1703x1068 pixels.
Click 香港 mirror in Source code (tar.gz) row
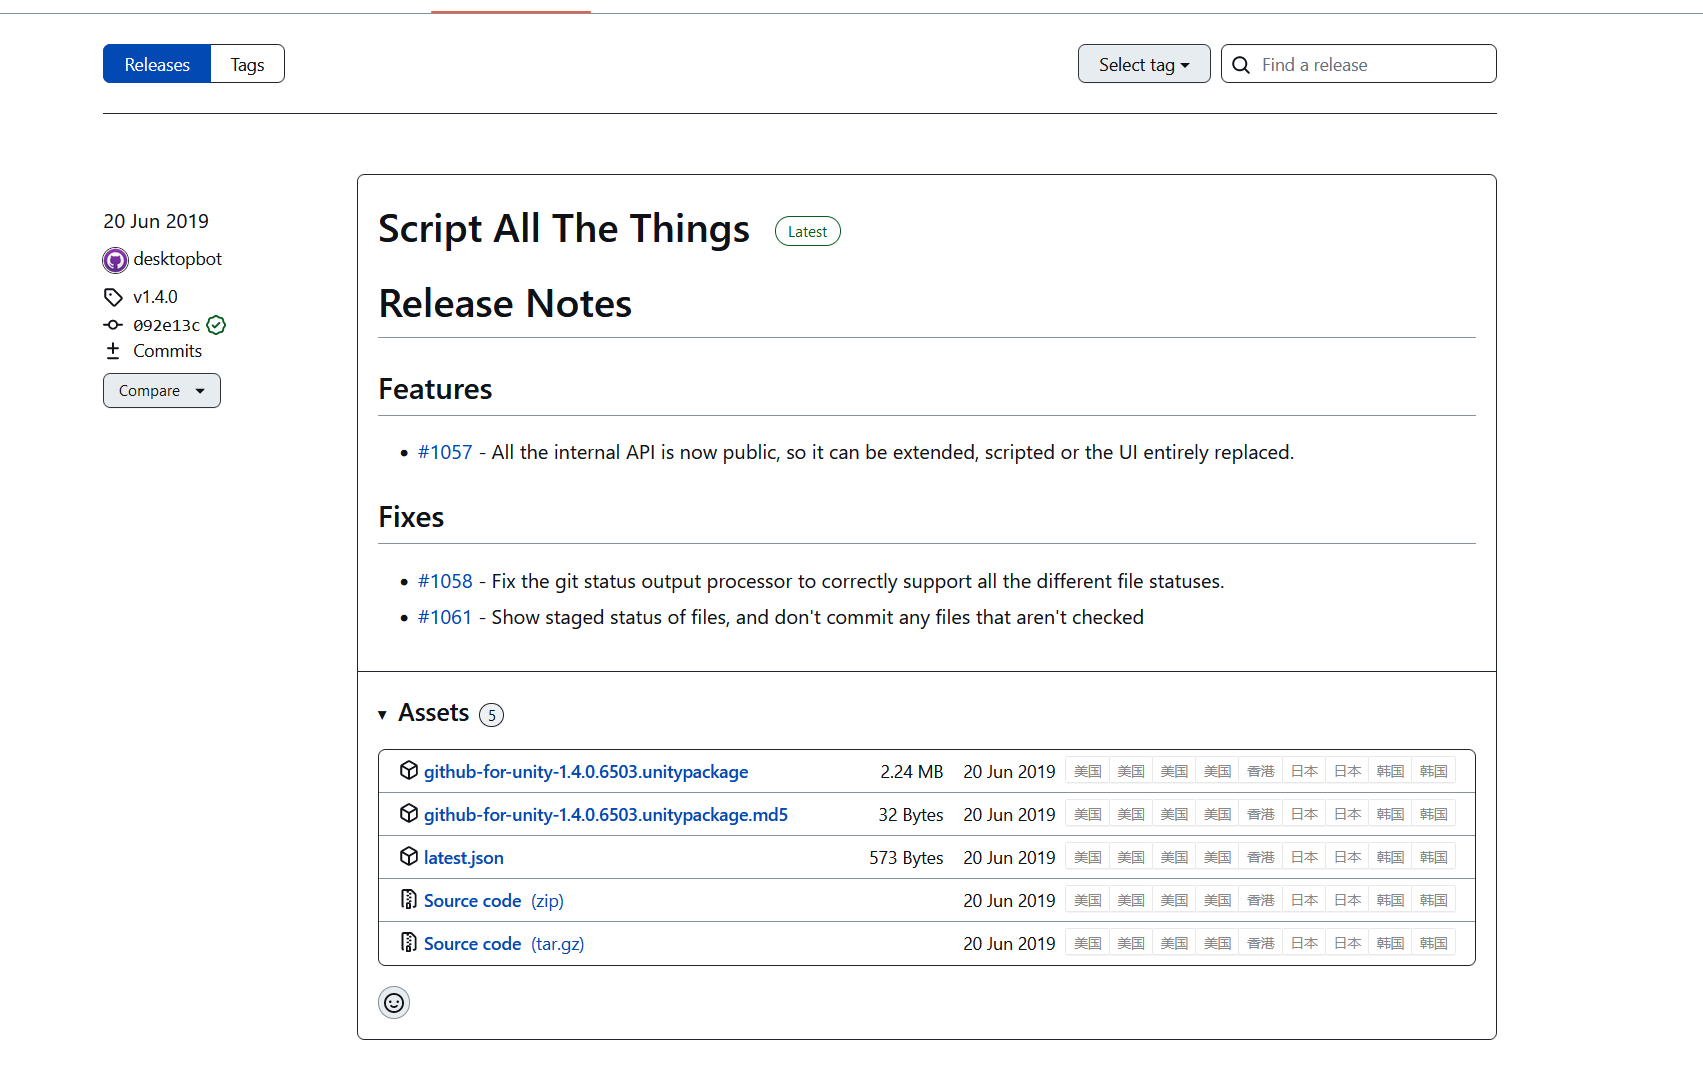pyautogui.click(x=1260, y=944)
